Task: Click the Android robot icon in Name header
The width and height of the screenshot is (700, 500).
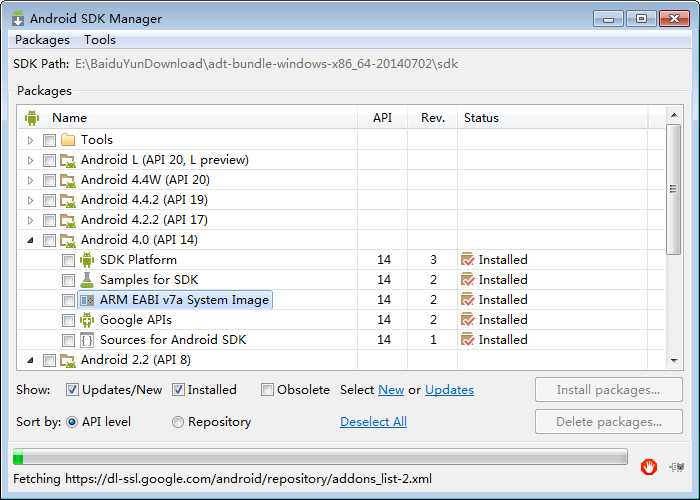Action: pyautogui.click(x=32, y=118)
